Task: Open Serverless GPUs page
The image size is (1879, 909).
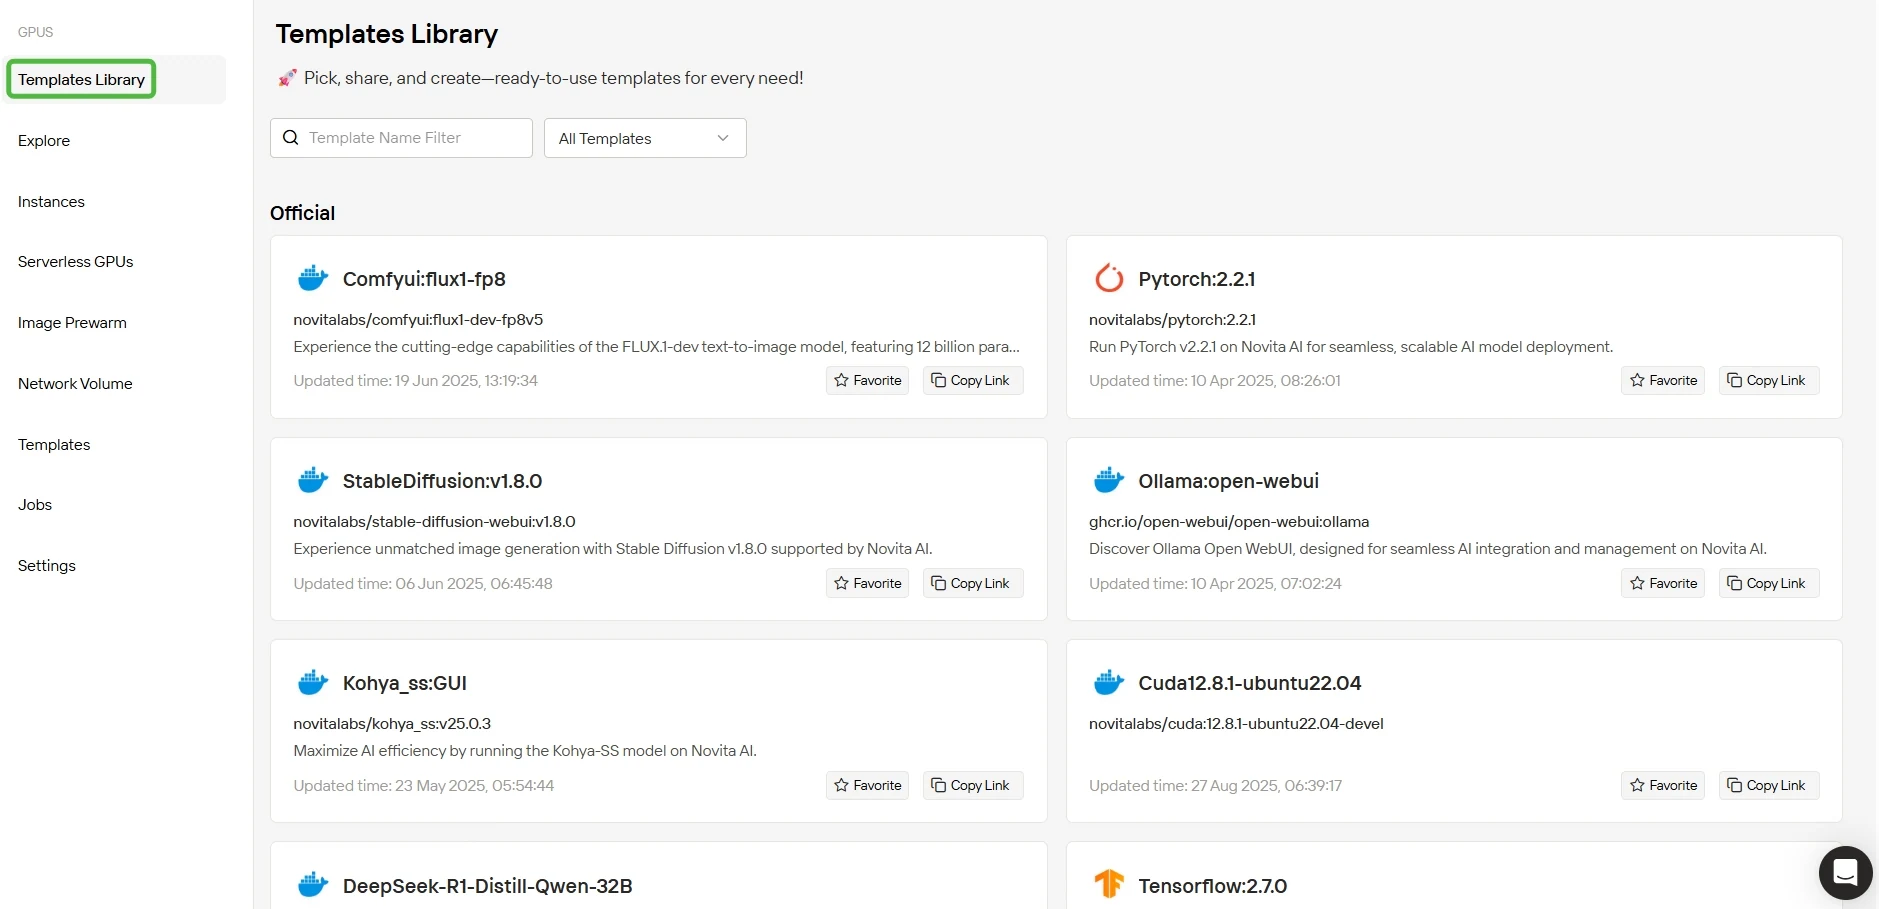Action: [76, 261]
